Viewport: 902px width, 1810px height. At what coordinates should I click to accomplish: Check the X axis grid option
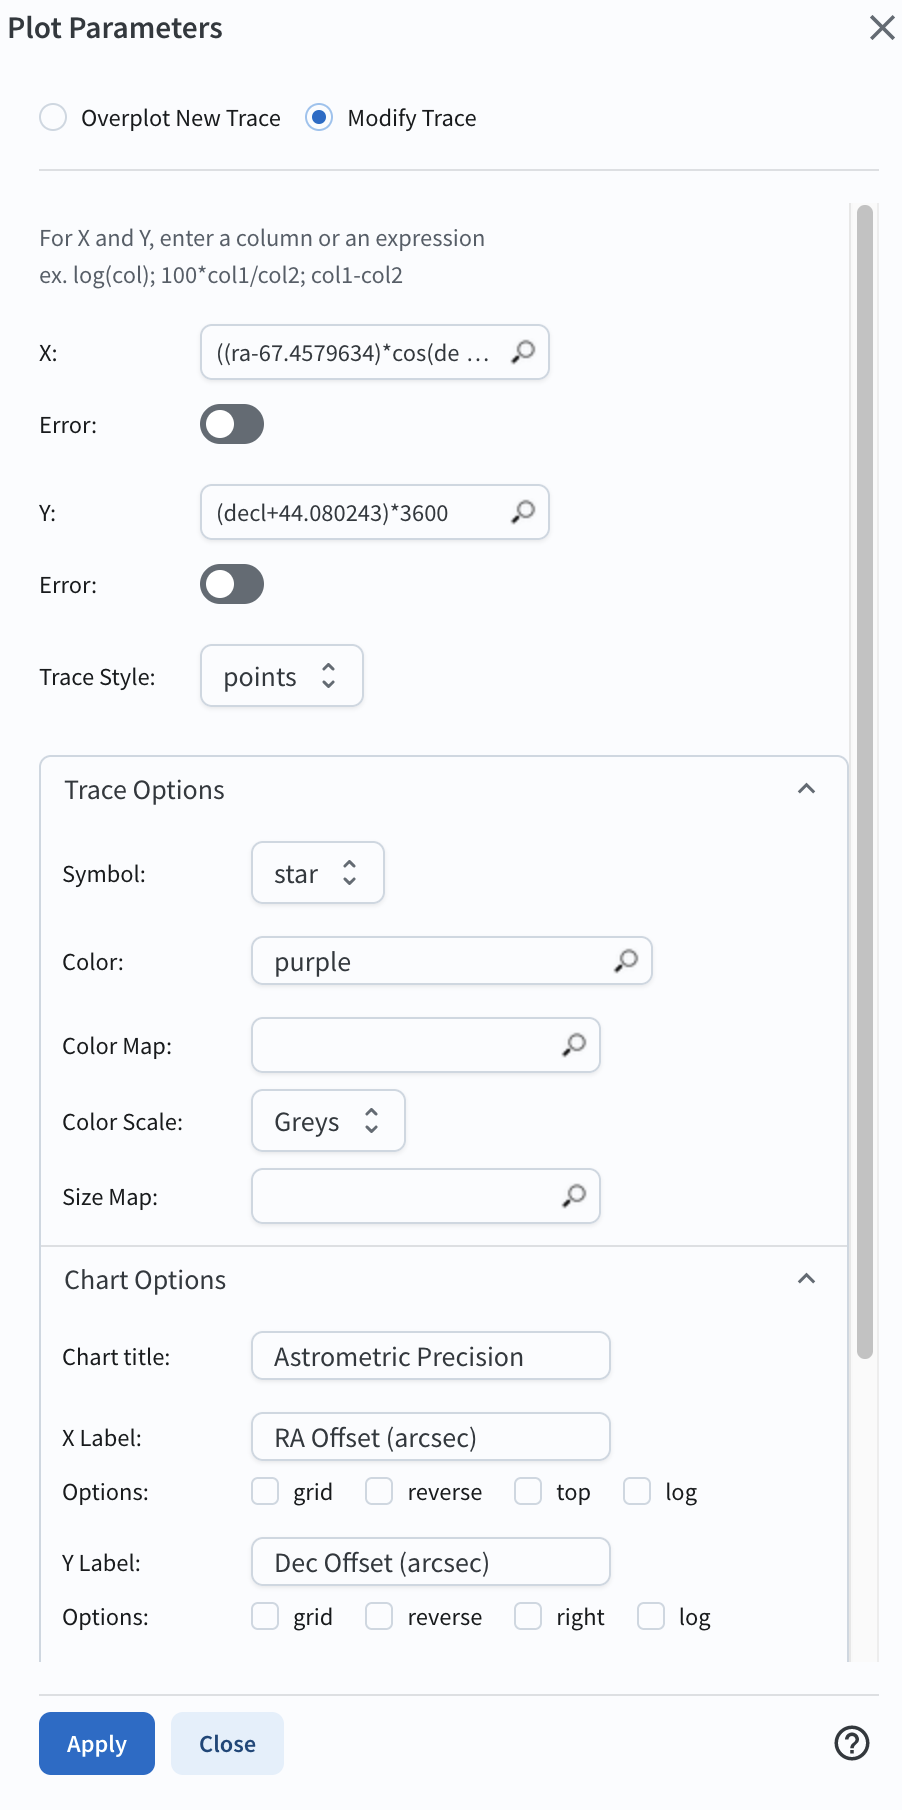[265, 1491]
